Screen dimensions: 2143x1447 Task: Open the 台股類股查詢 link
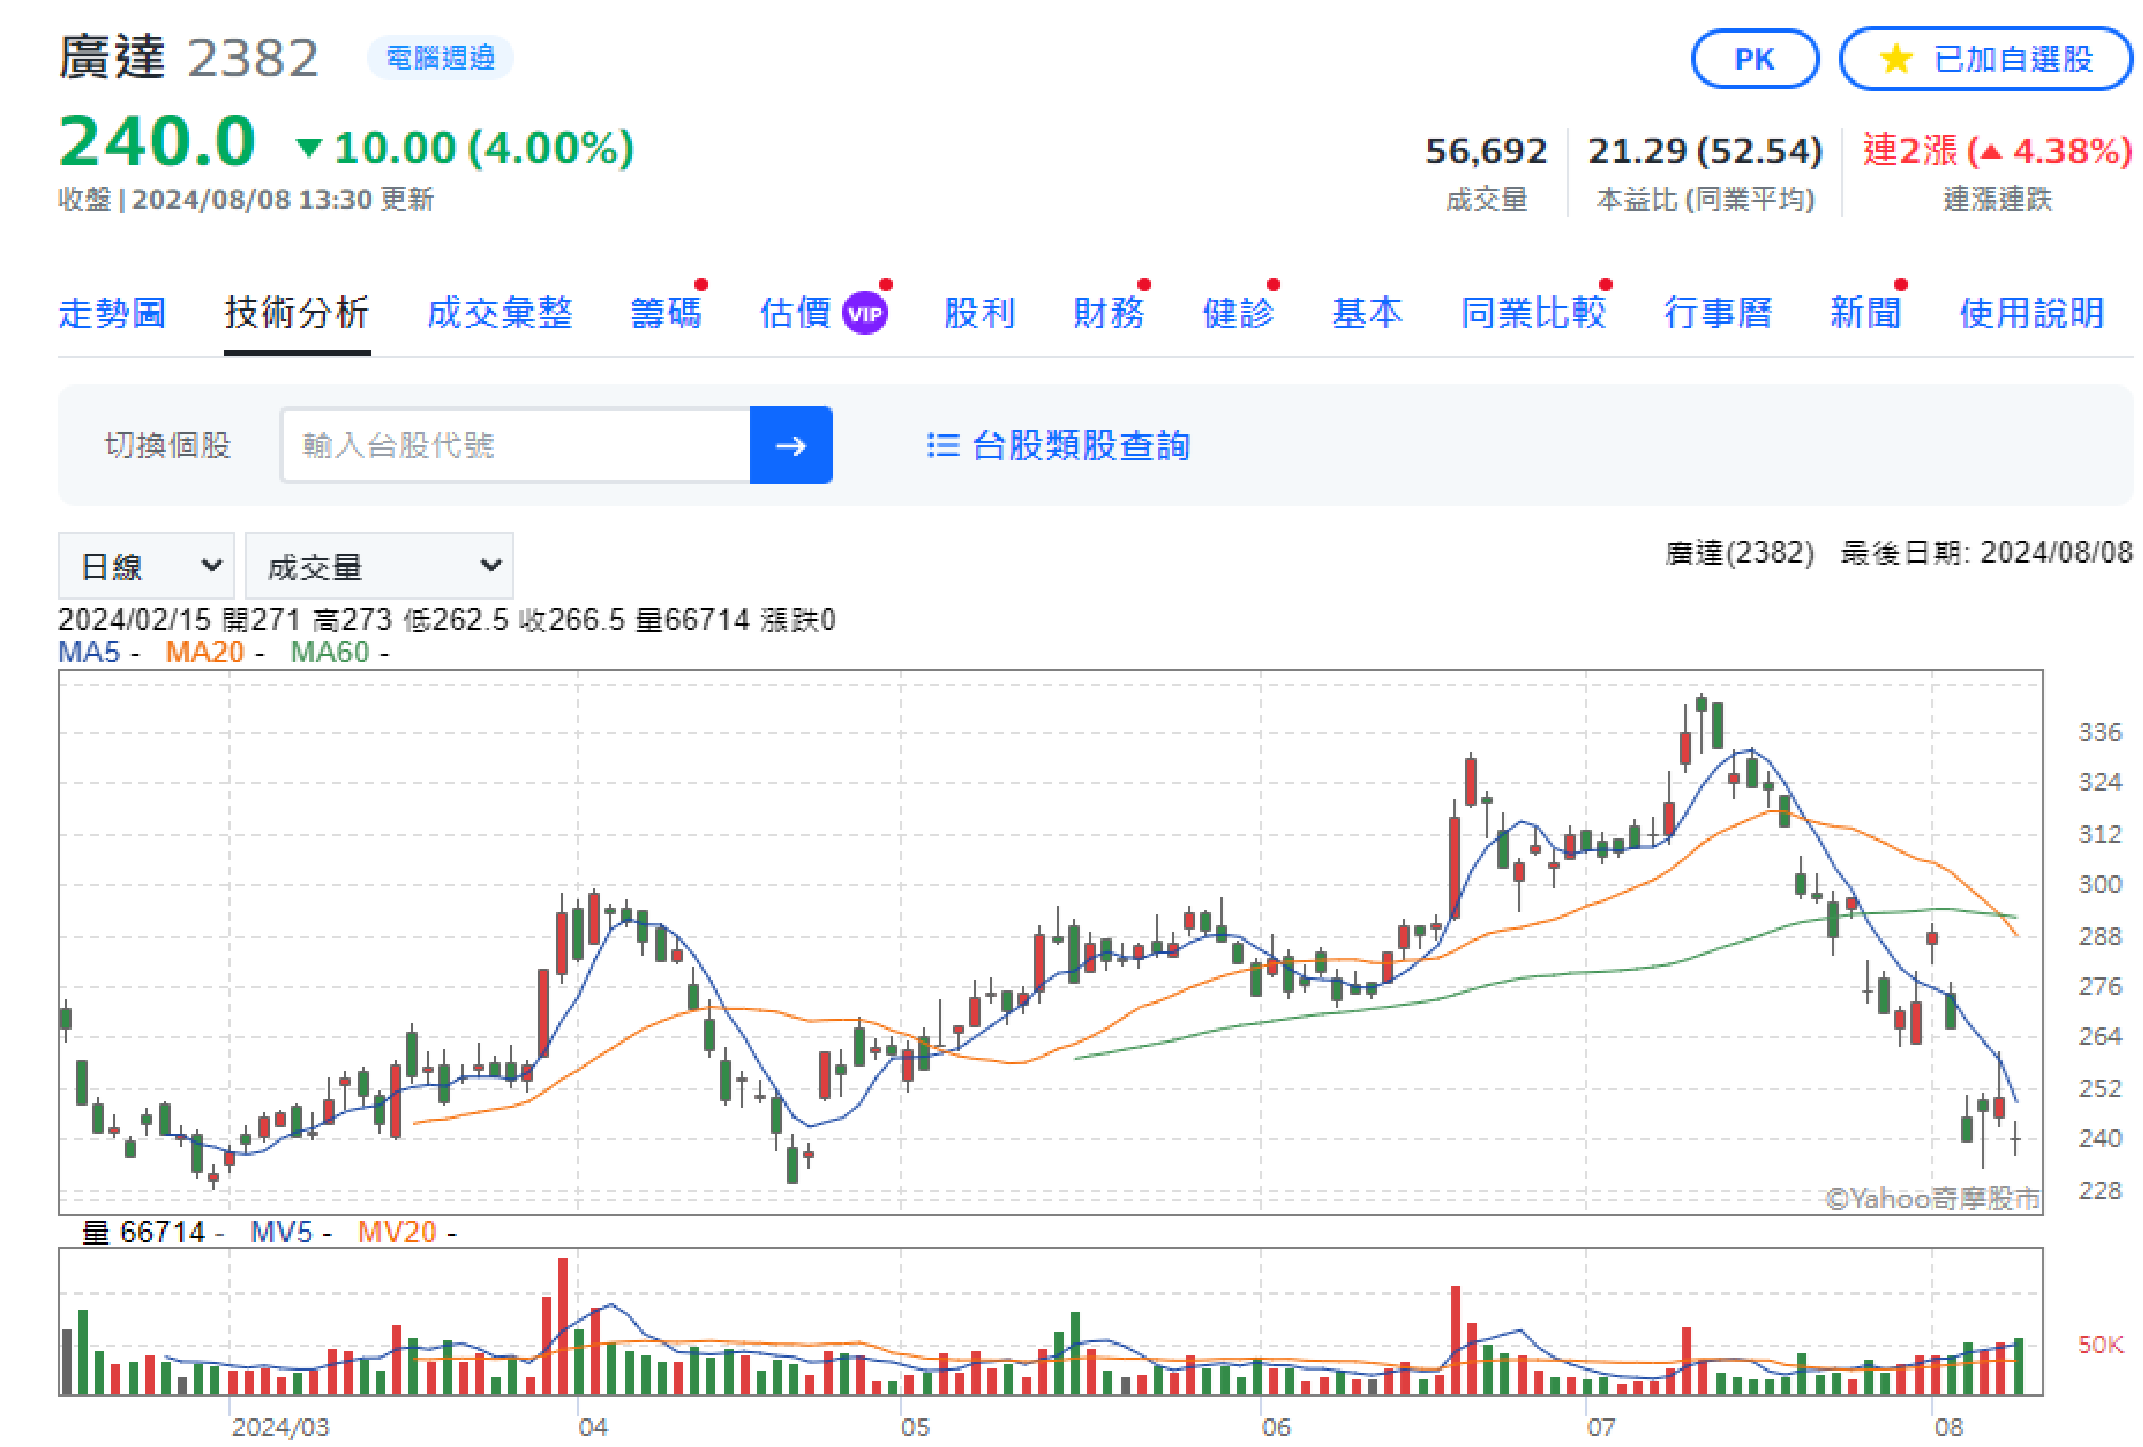click(1080, 445)
